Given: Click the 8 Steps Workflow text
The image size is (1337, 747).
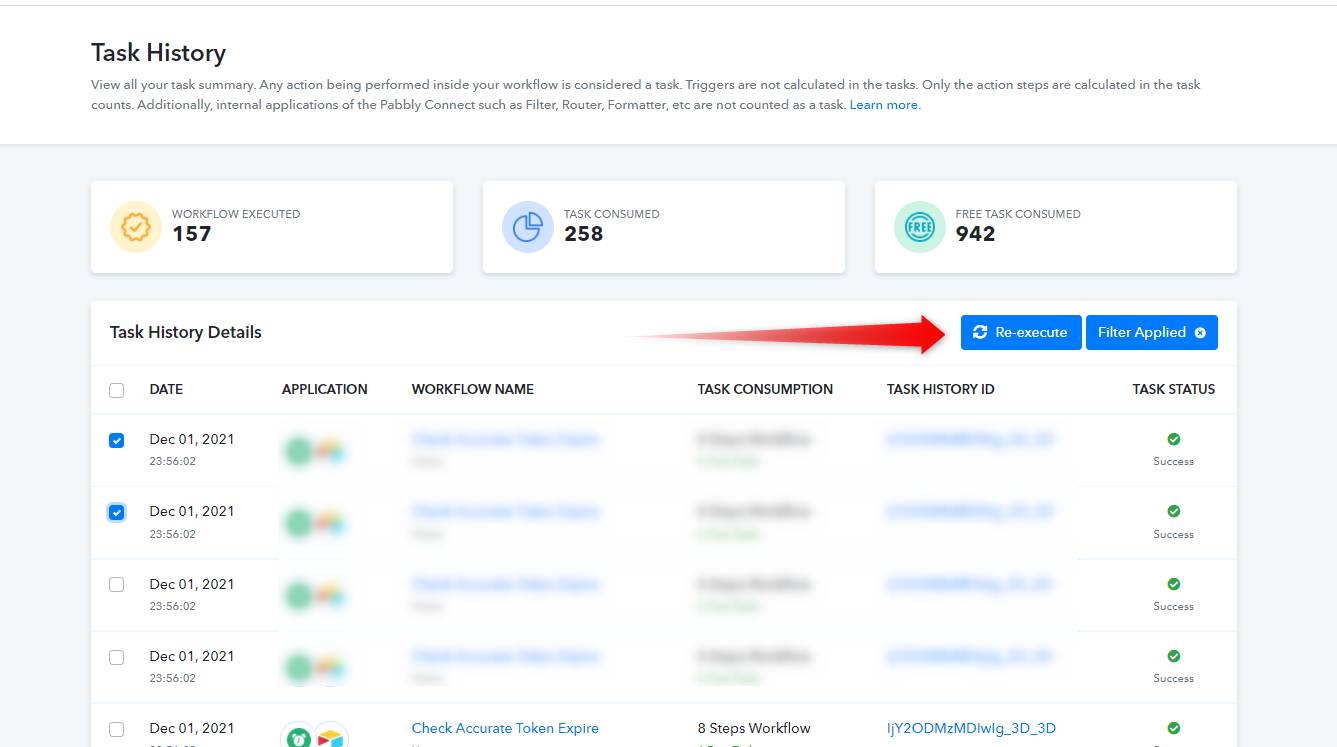Looking at the screenshot, I should (754, 728).
